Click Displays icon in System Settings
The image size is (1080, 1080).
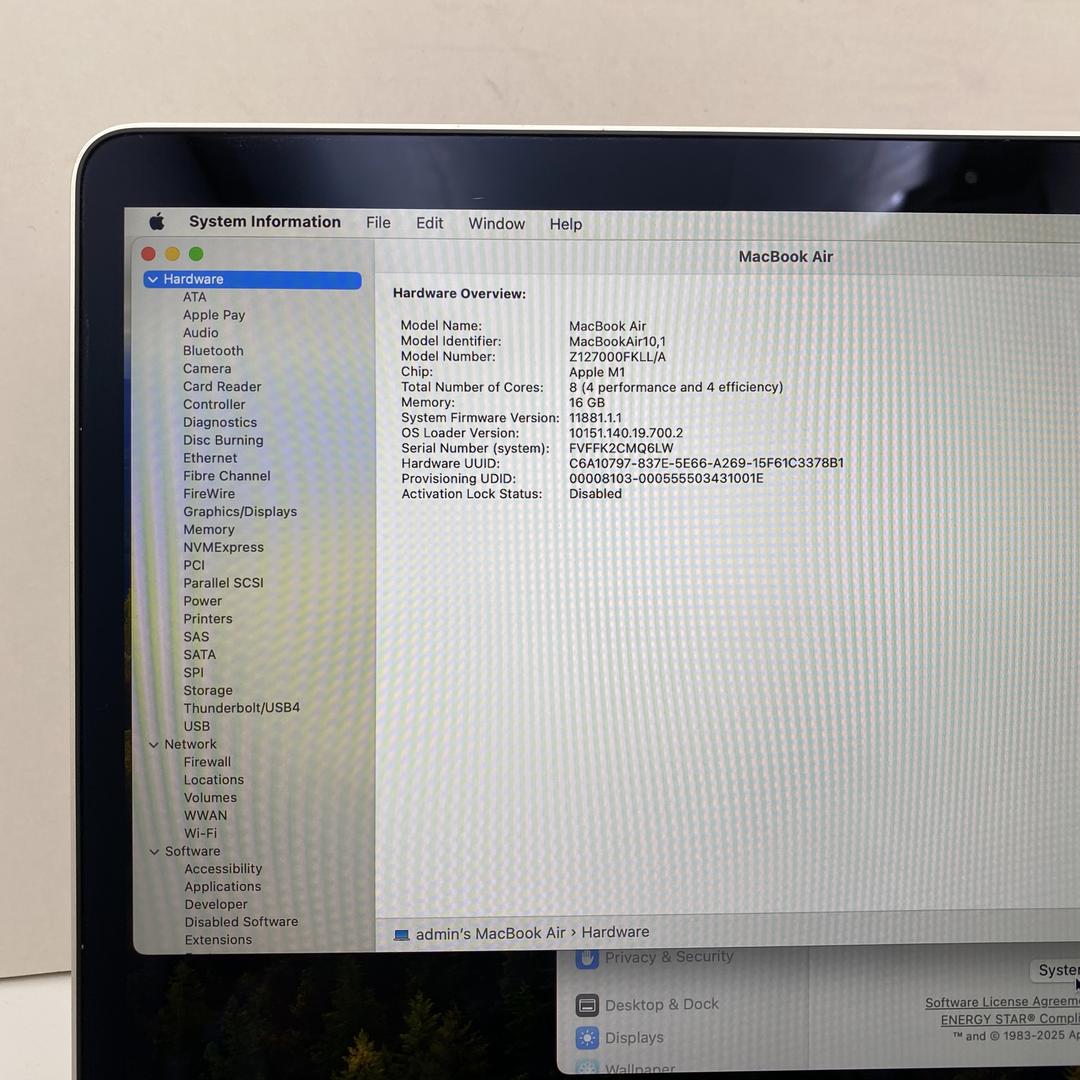coord(587,1038)
